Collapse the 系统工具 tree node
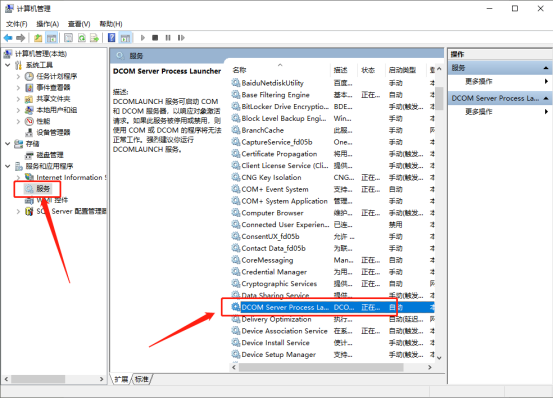Viewport: 553px width, 398px height. tap(8, 65)
